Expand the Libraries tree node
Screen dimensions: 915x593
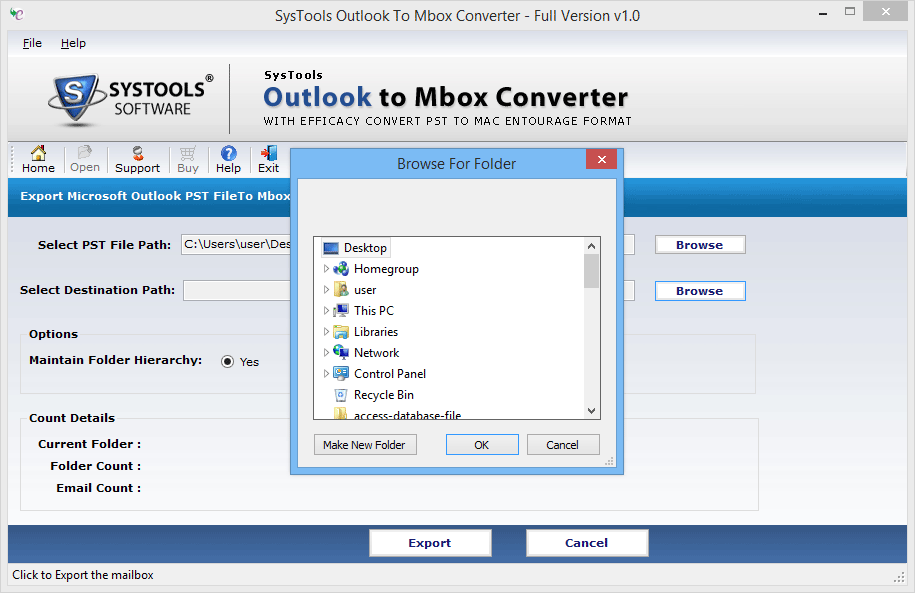tap(326, 332)
